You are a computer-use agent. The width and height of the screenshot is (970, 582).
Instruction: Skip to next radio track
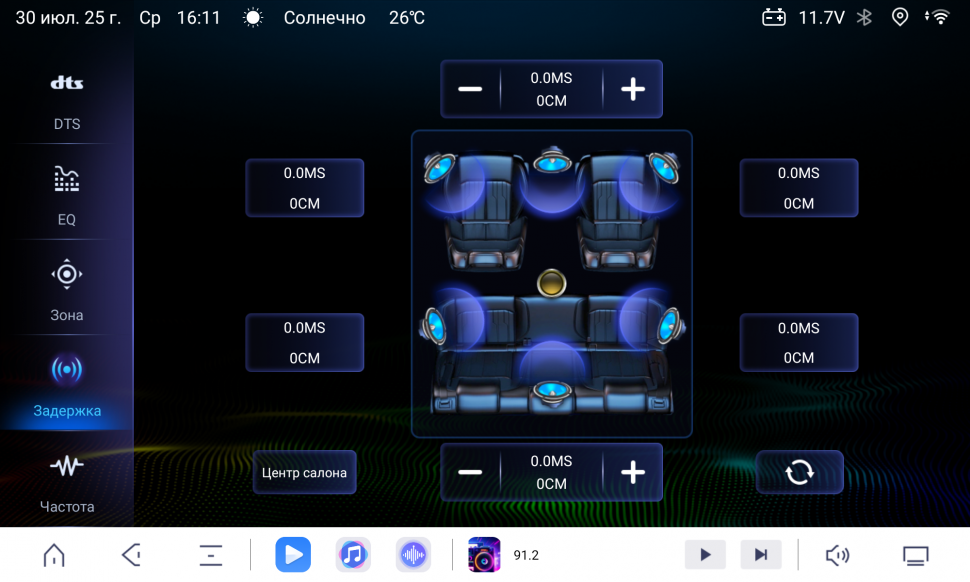tap(760, 555)
